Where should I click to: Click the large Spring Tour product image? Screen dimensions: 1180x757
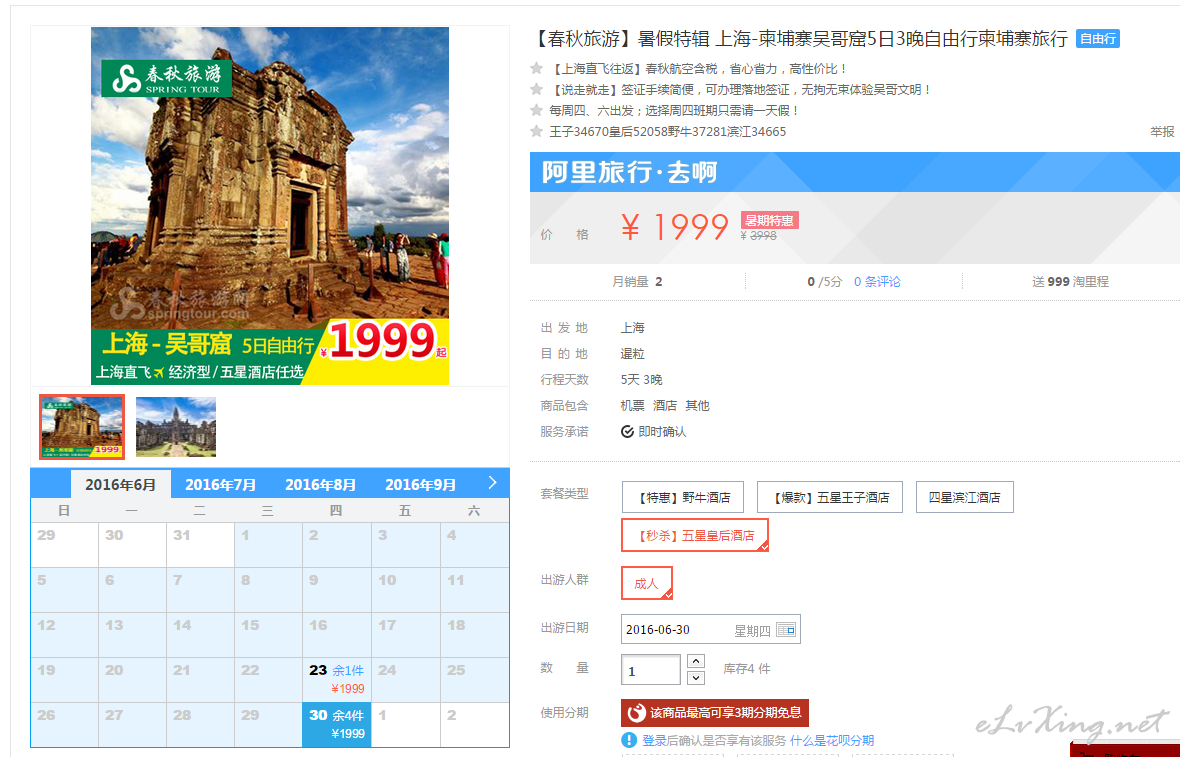[x=270, y=205]
